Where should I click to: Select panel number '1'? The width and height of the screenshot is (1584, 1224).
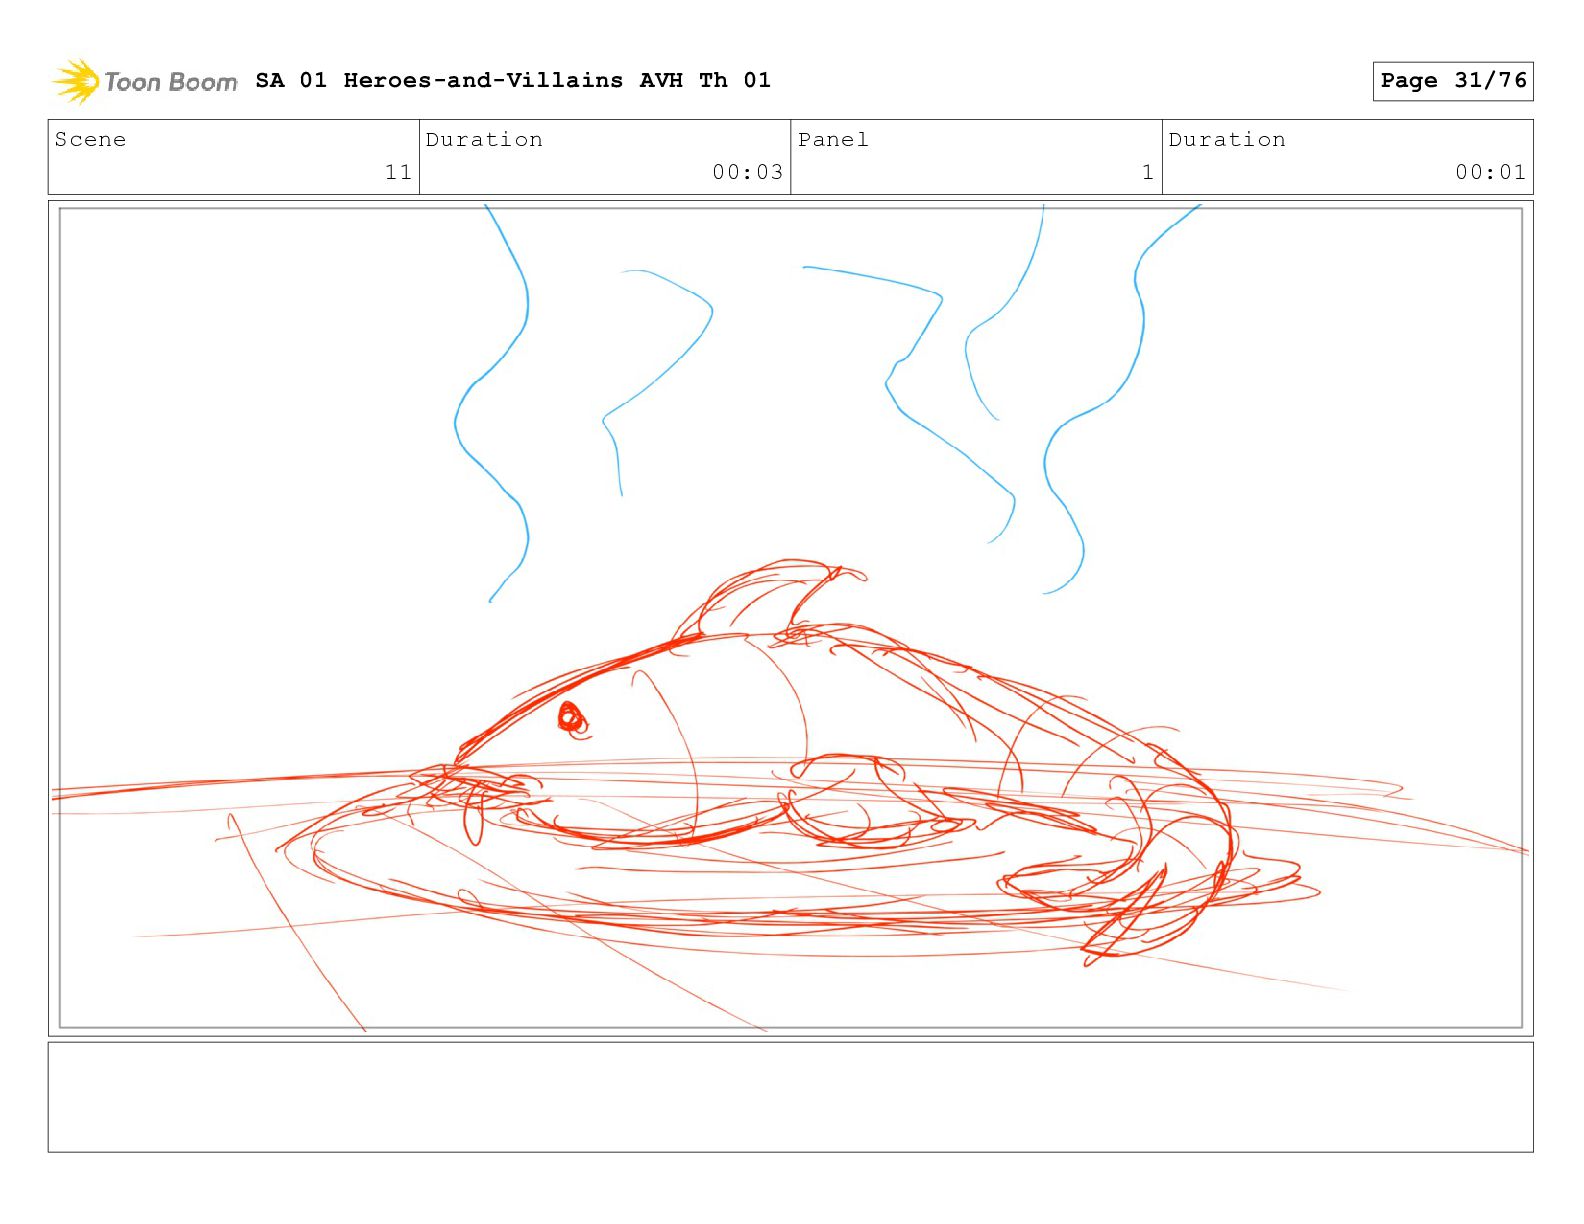pyautogui.click(x=1148, y=172)
